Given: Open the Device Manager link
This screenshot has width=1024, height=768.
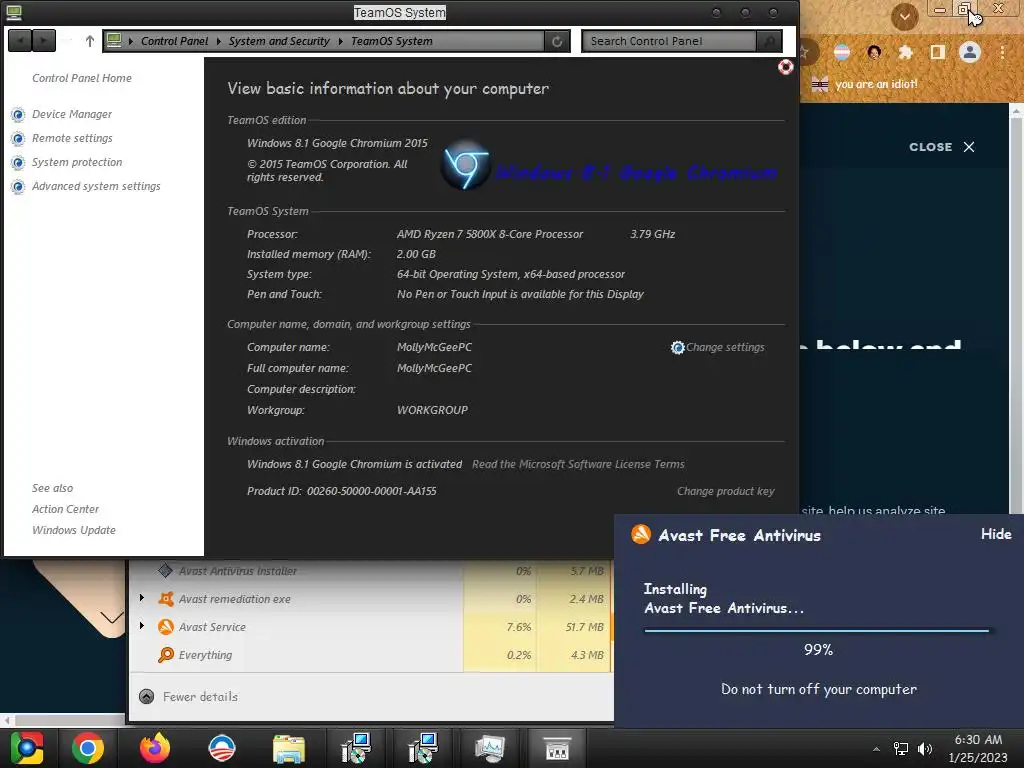Looking at the screenshot, I should tap(72, 114).
